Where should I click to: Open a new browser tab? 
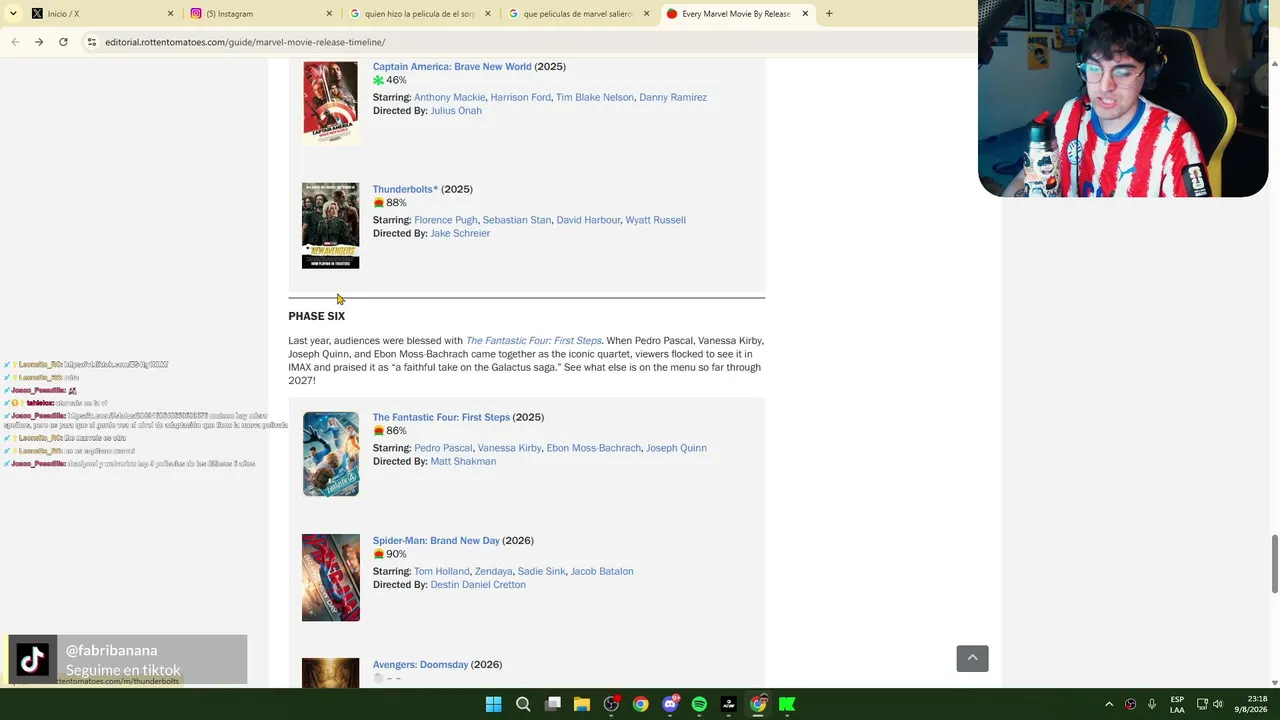click(x=829, y=14)
